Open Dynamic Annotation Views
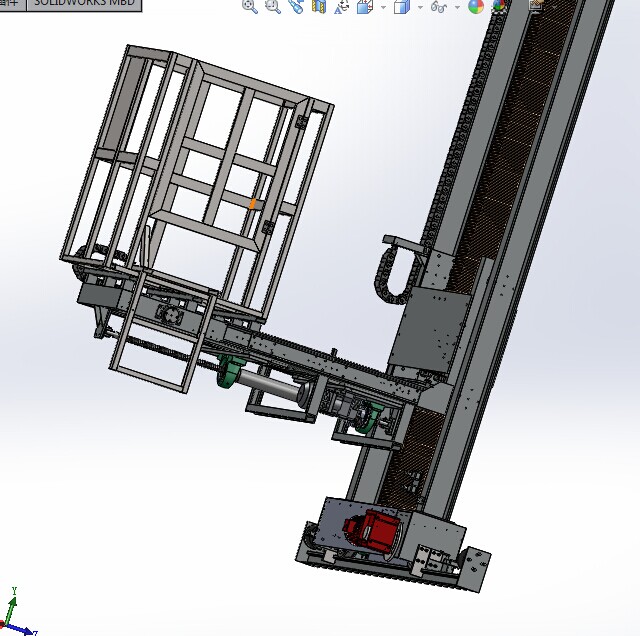 (x=341, y=6)
